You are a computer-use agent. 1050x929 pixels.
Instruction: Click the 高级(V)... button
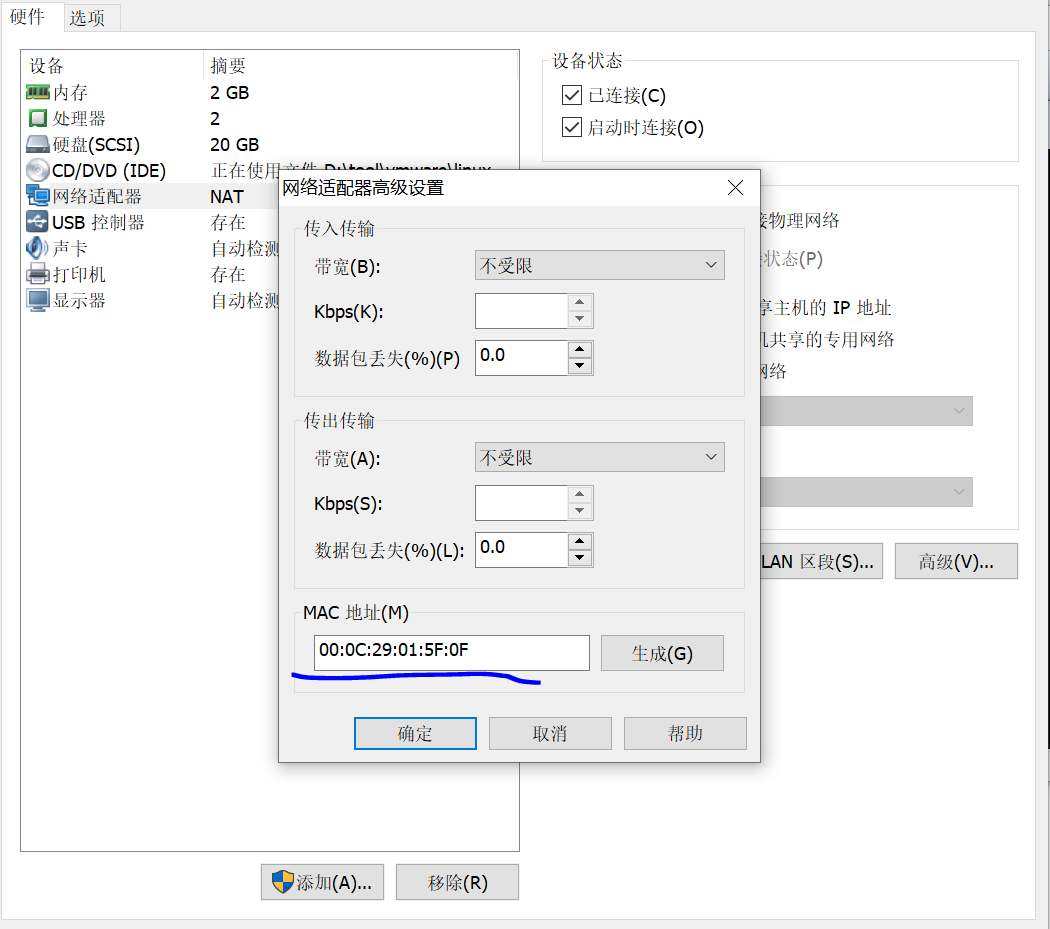pyautogui.click(x=956, y=561)
